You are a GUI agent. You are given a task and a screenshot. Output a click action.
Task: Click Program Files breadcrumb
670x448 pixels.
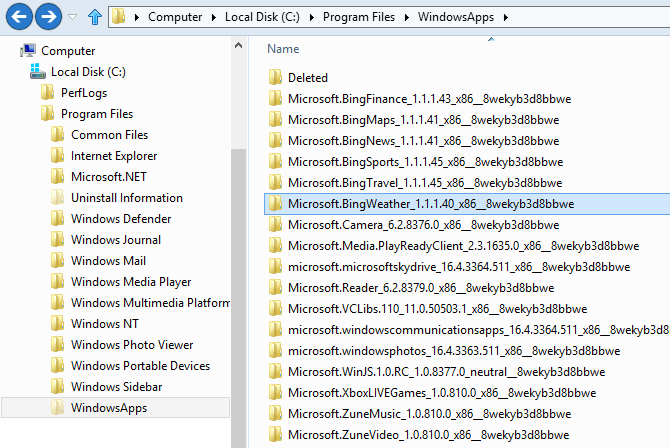(359, 17)
